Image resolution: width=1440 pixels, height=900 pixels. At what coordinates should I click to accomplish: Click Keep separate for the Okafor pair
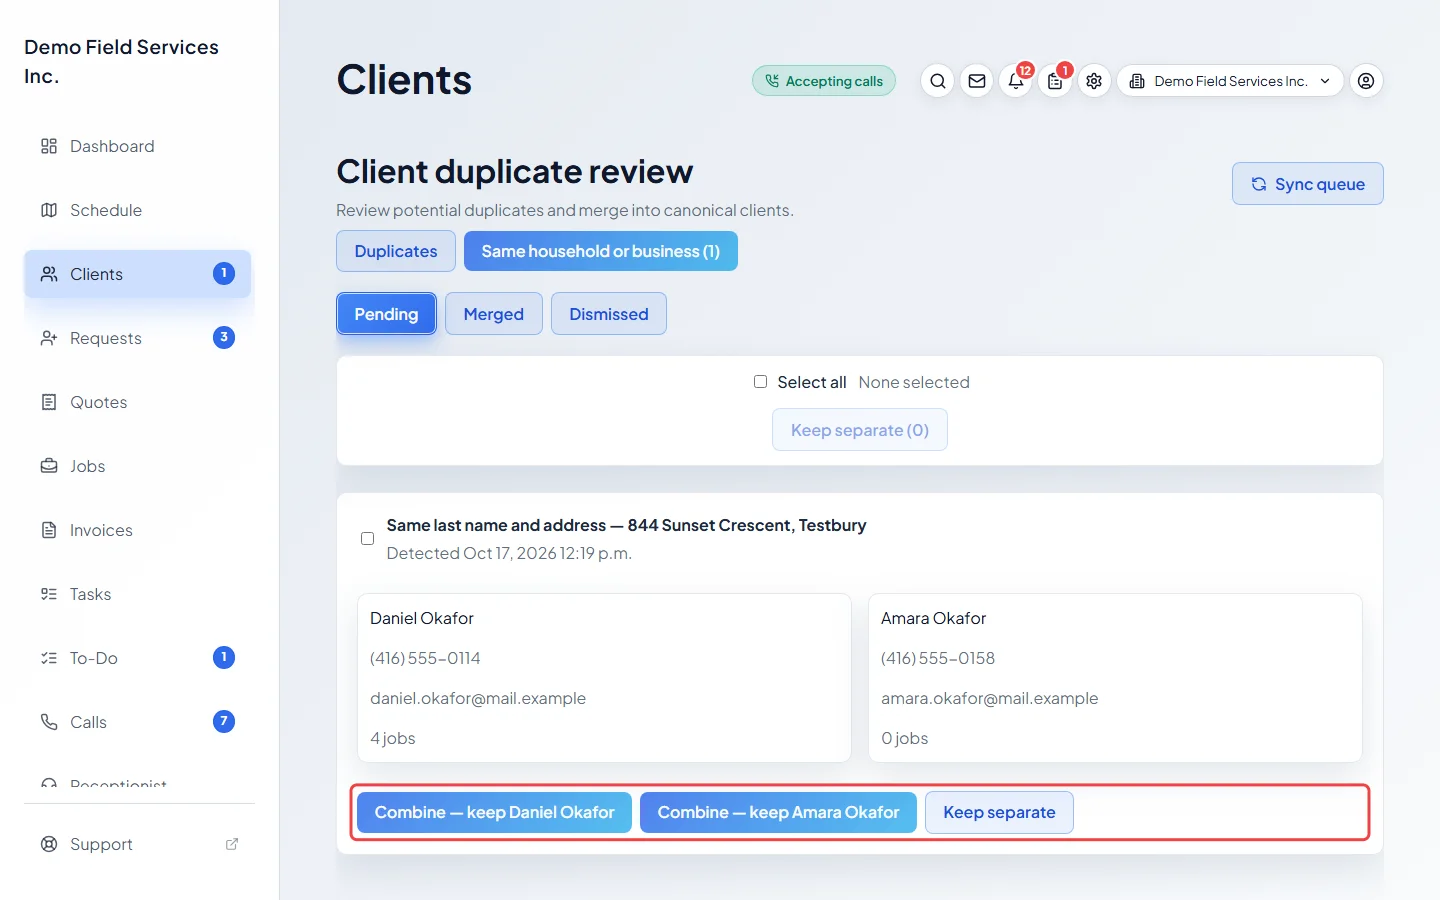(999, 812)
